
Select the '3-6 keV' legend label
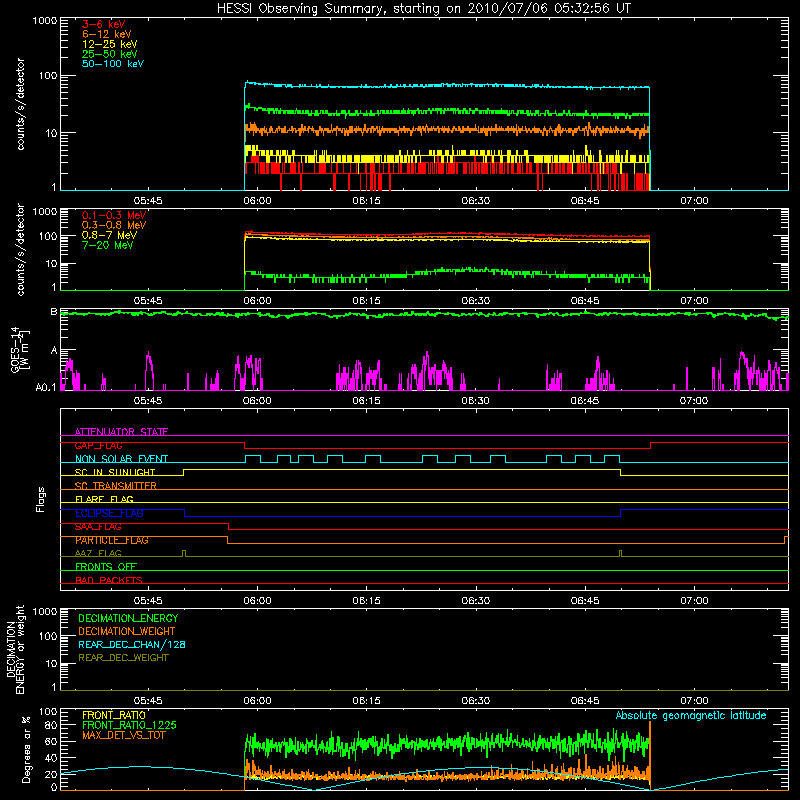pyautogui.click(x=104, y=24)
